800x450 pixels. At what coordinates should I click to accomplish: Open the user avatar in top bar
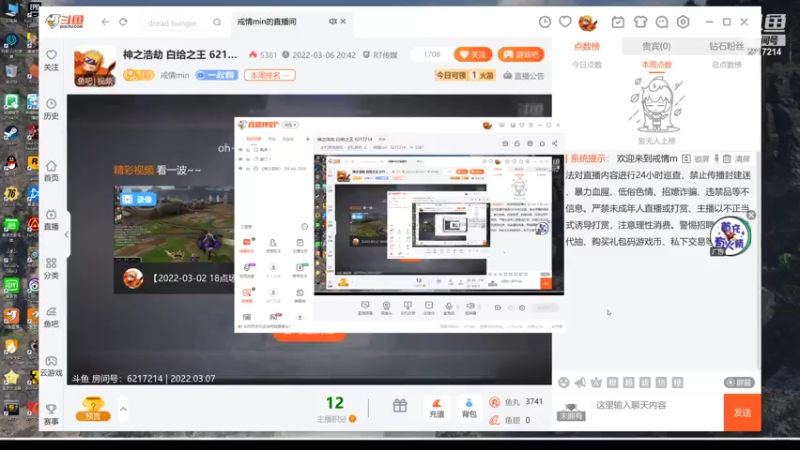tap(587, 22)
